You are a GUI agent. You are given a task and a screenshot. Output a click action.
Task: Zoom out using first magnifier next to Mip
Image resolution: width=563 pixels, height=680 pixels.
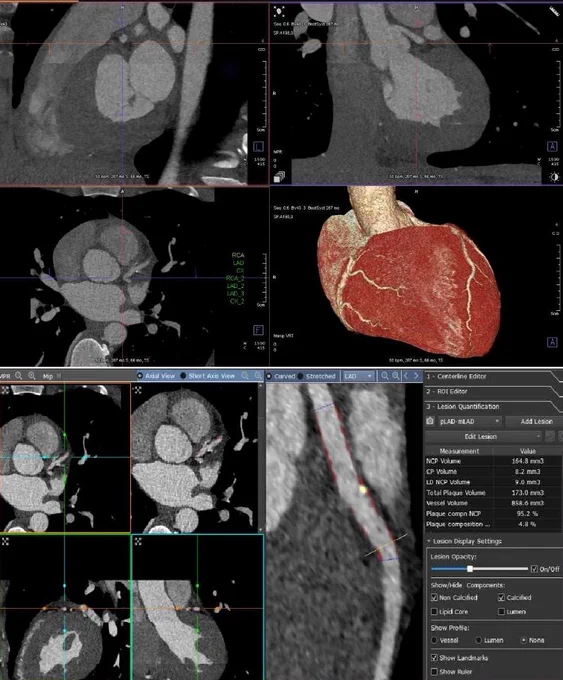pyautogui.click(x=19, y=376)
